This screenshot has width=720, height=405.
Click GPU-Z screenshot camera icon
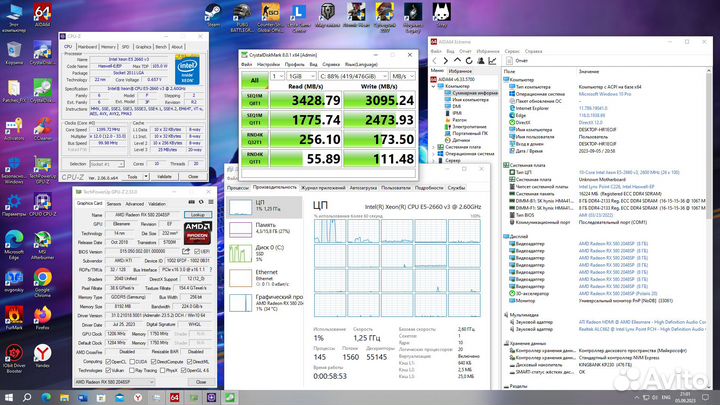pyautogui.click(x=191, y=202)
